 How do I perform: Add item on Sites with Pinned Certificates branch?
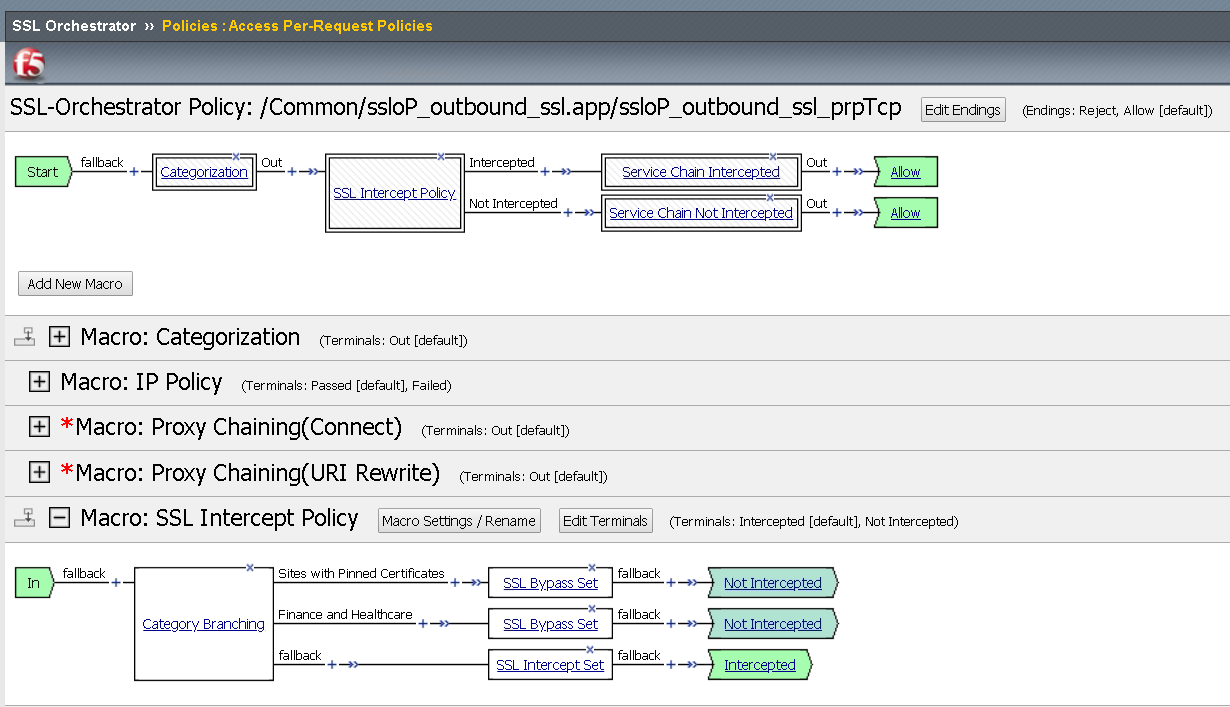455,583
